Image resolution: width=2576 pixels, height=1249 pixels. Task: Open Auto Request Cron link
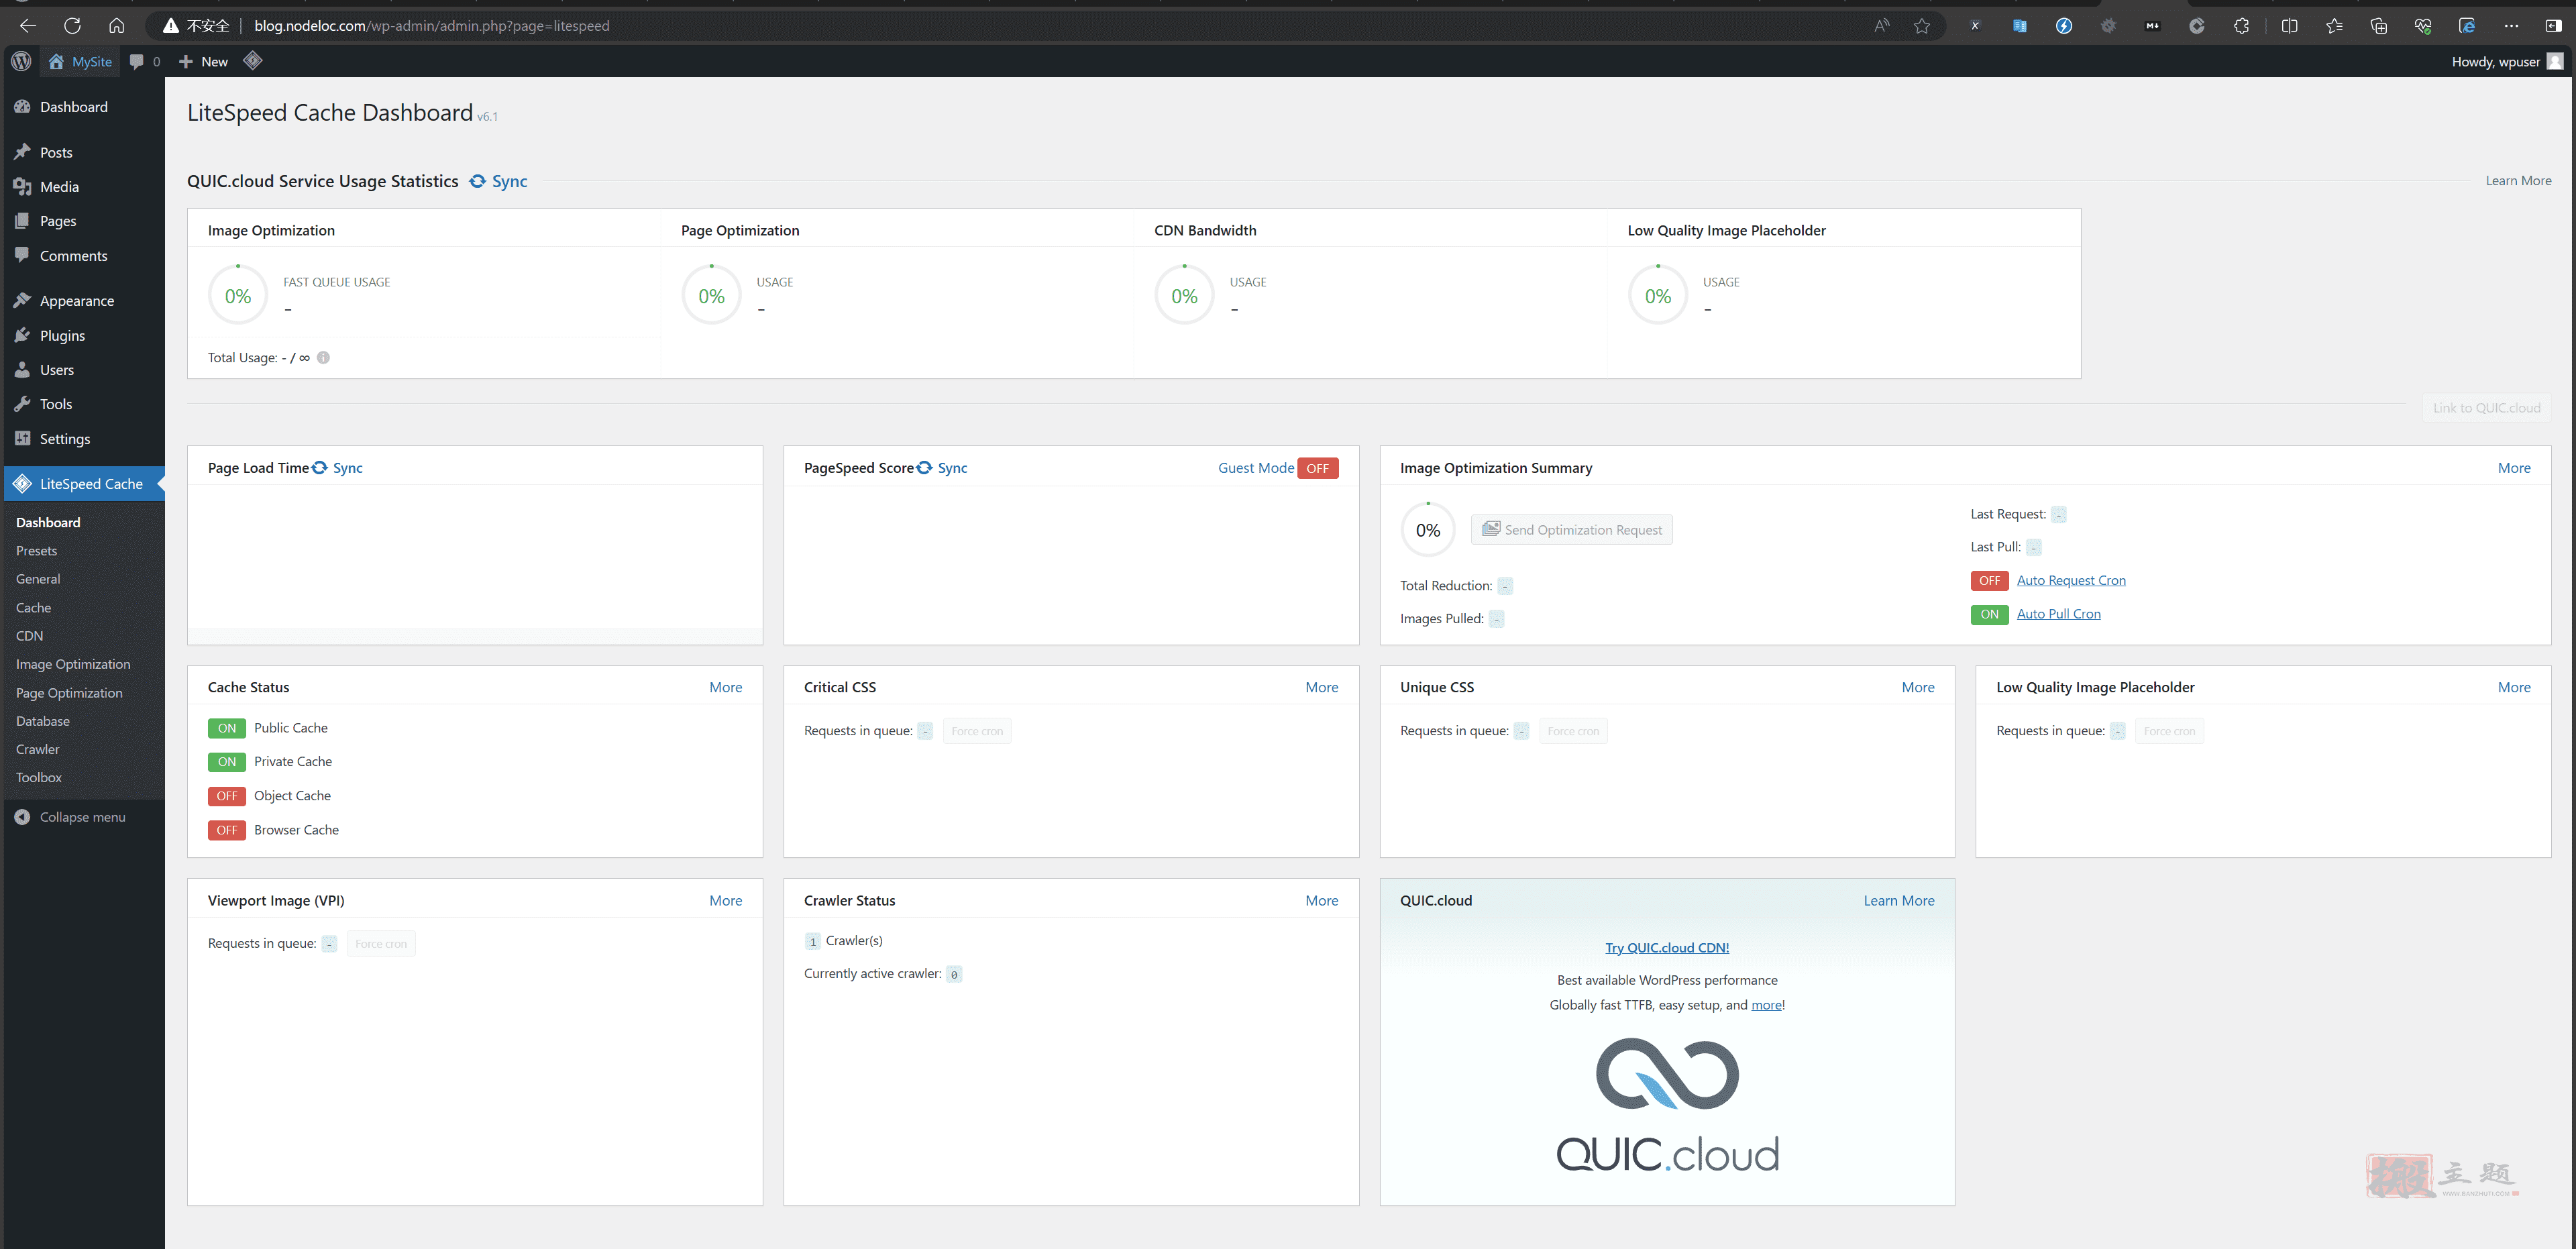click(2071, 581)
